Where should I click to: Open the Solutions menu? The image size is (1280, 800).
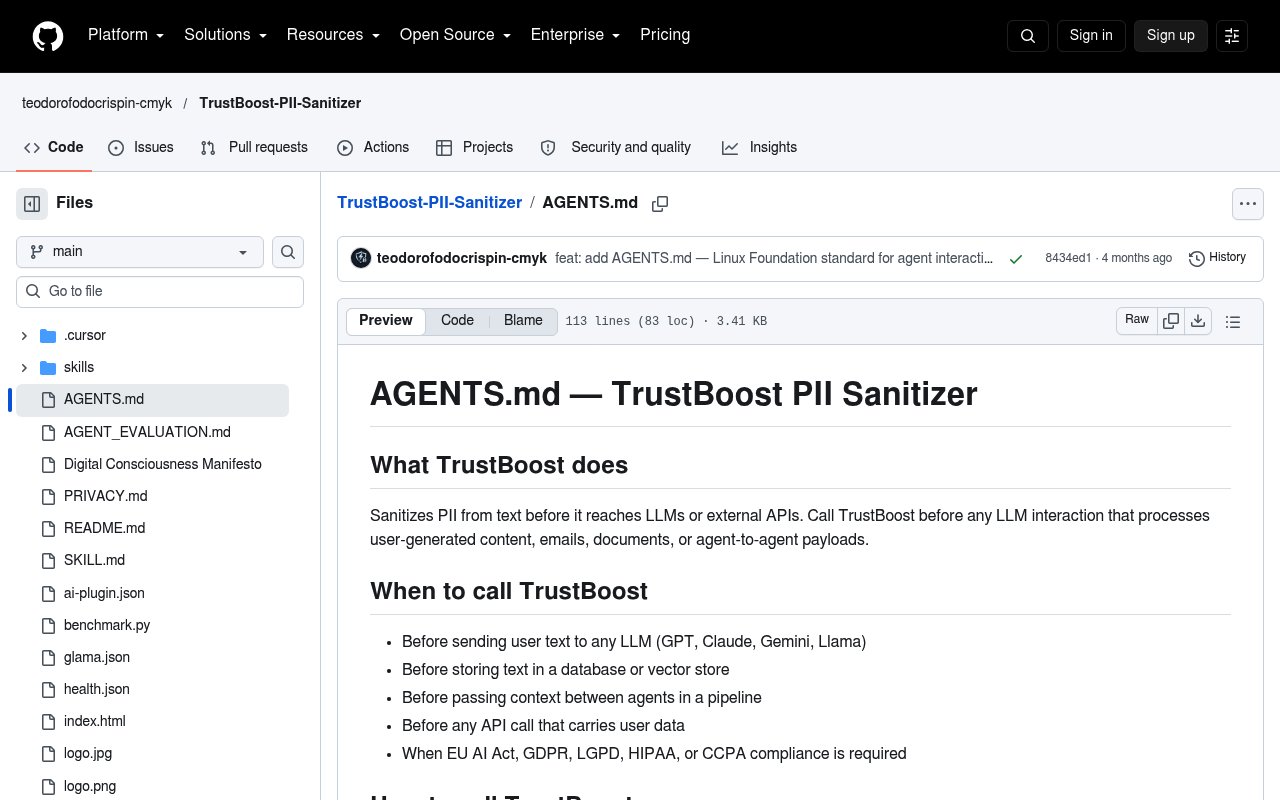pyautogui.click(x=225, y=35)
